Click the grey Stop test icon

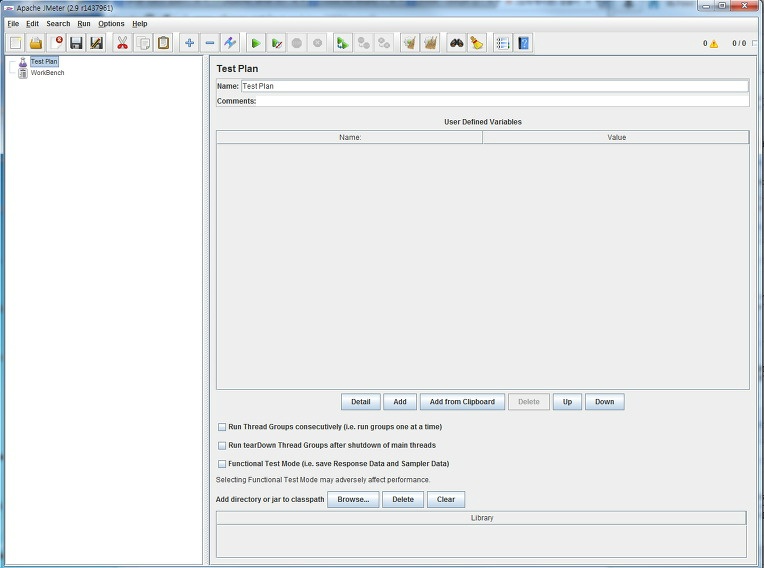(297, 43)
